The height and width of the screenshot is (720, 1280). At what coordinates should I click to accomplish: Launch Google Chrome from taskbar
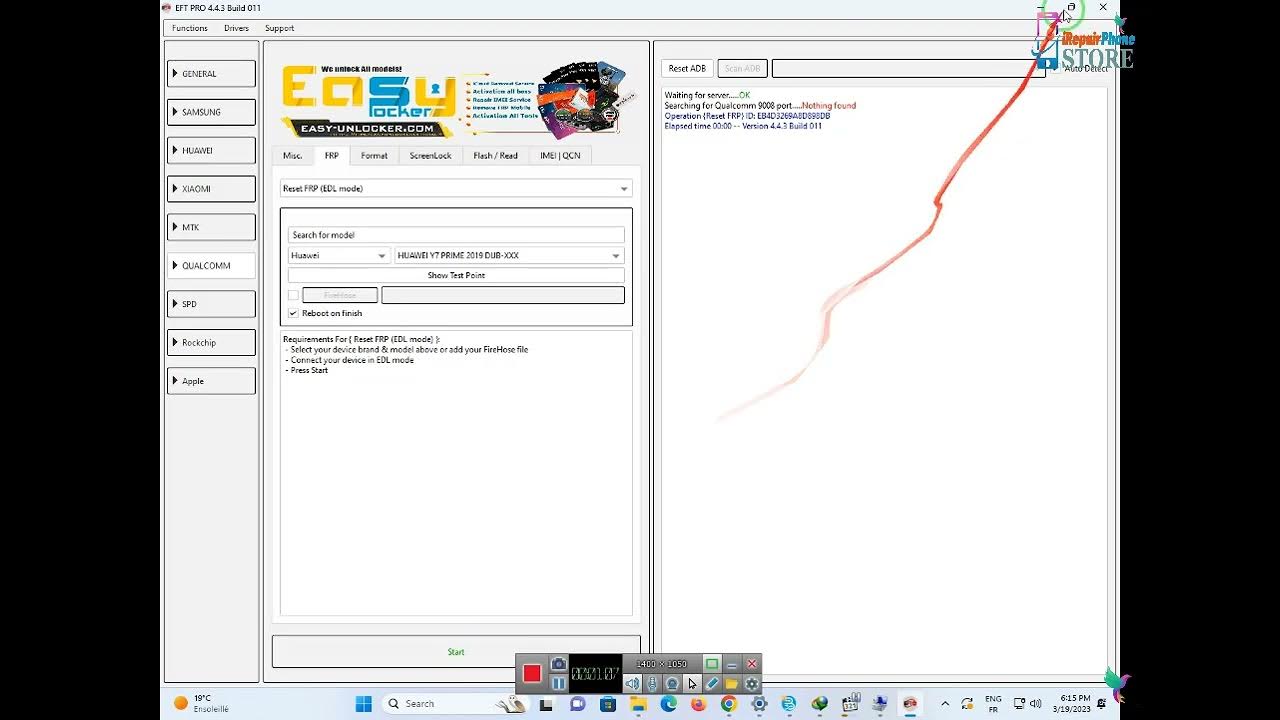(728, 704)
